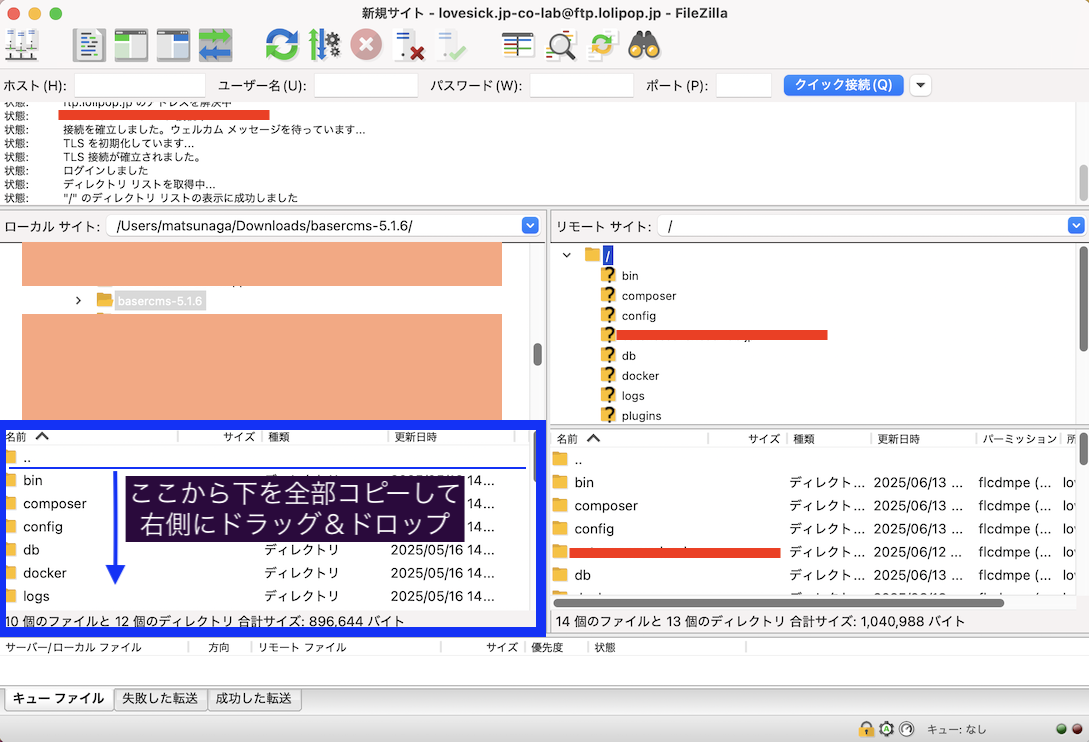Screen dimensions: 1089x742
Task: Toggle the synchronized browsing icon
Action: pyautogui.click(x=602, y=46)
